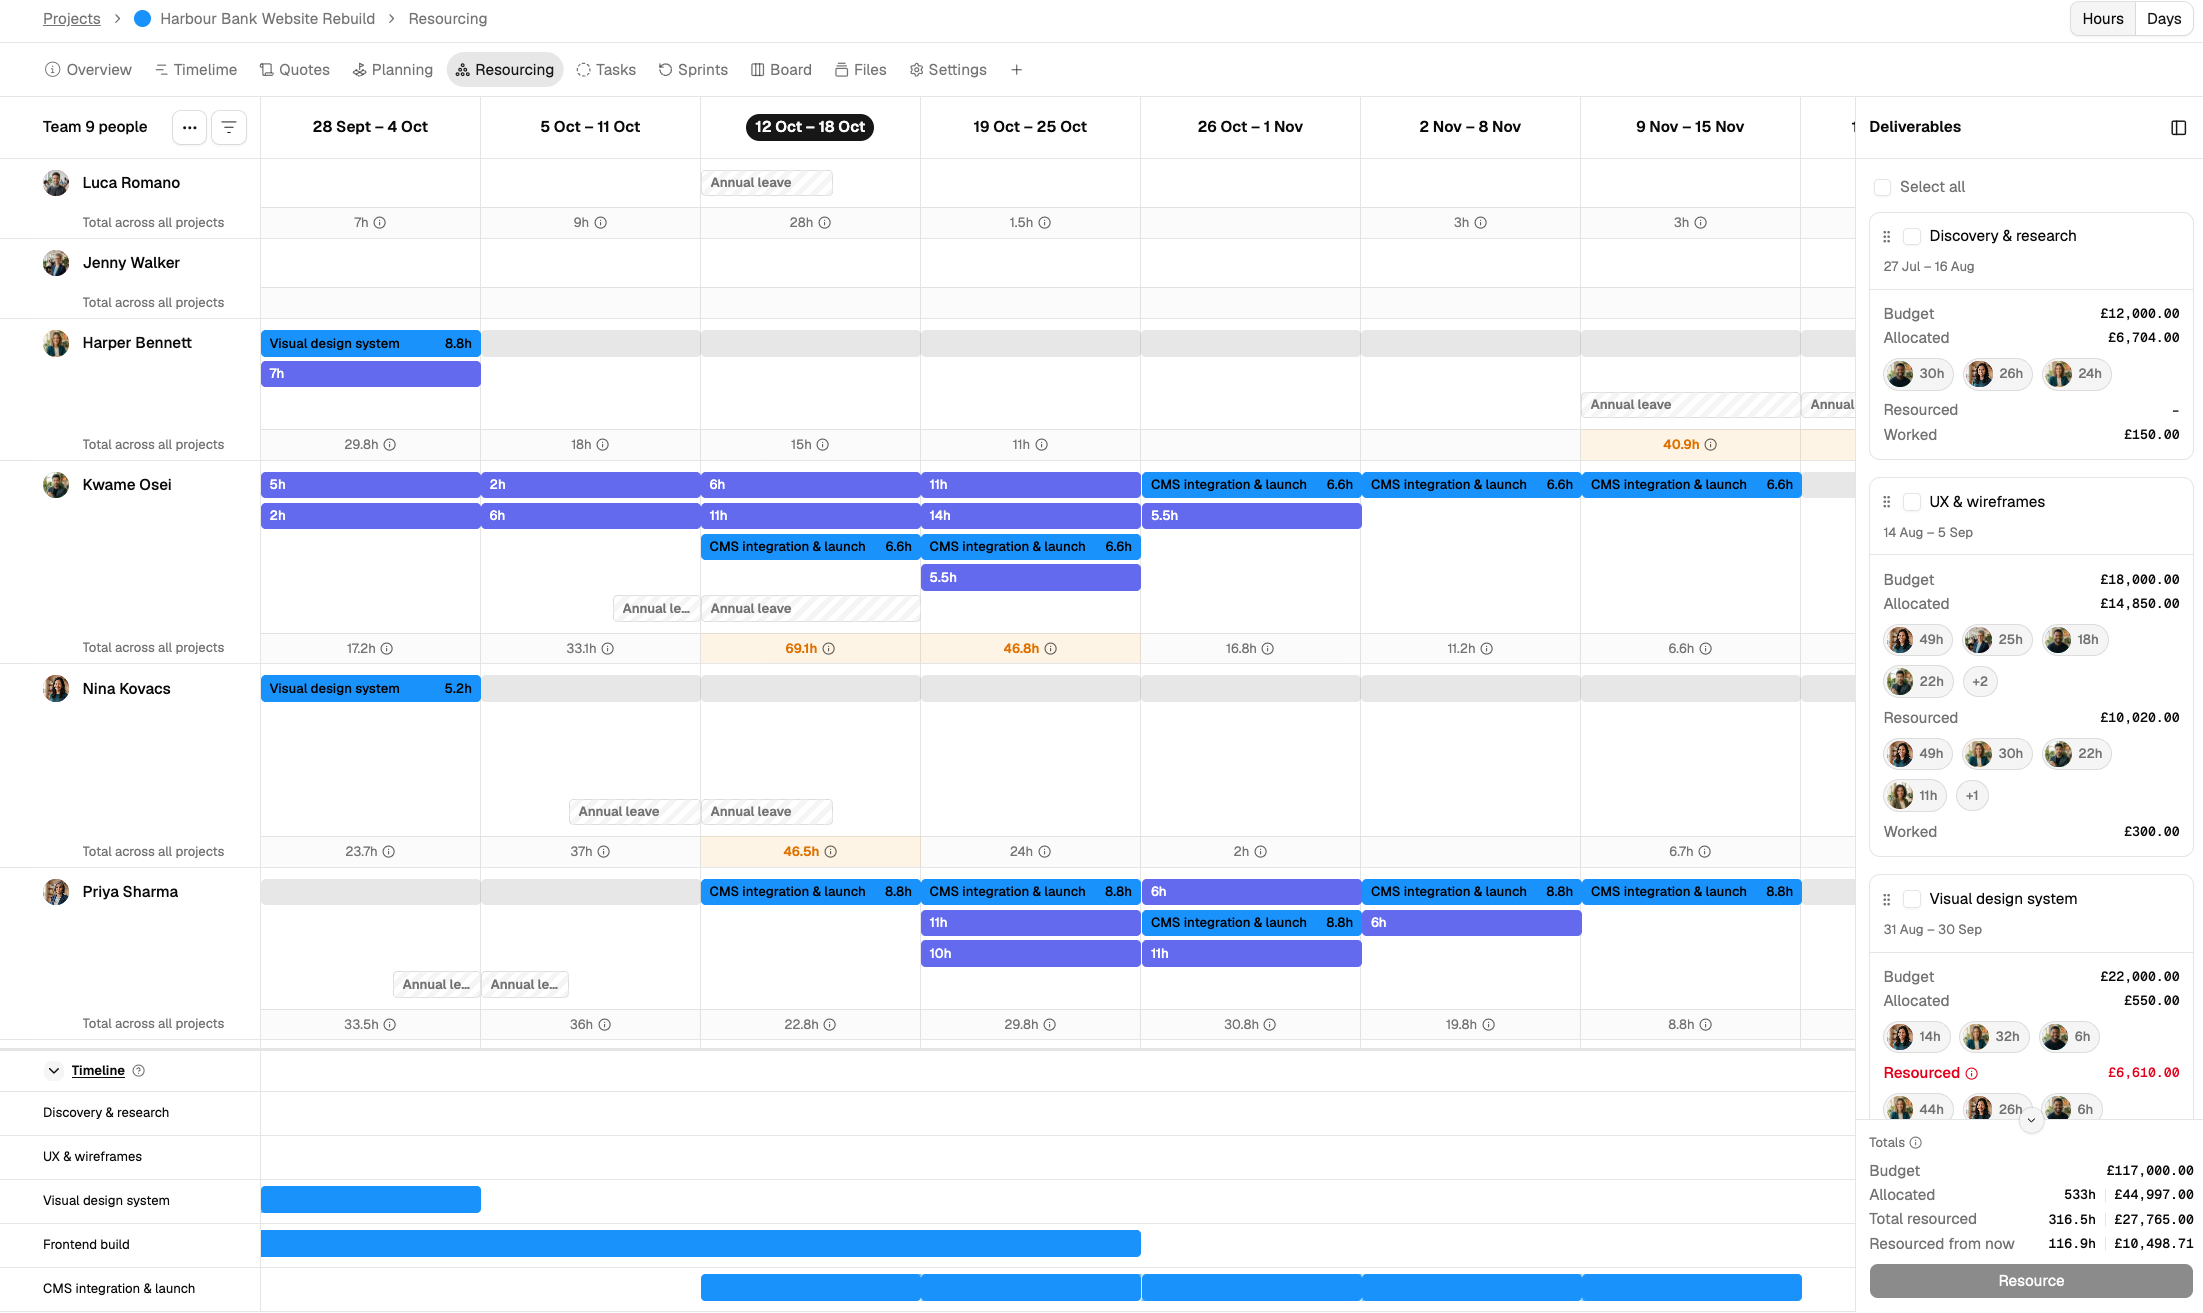This screenshot has height=1313, width=2203.
Task: Click the info icon beside Kwame's 69.1h total
Action: [x=829, y=649]
